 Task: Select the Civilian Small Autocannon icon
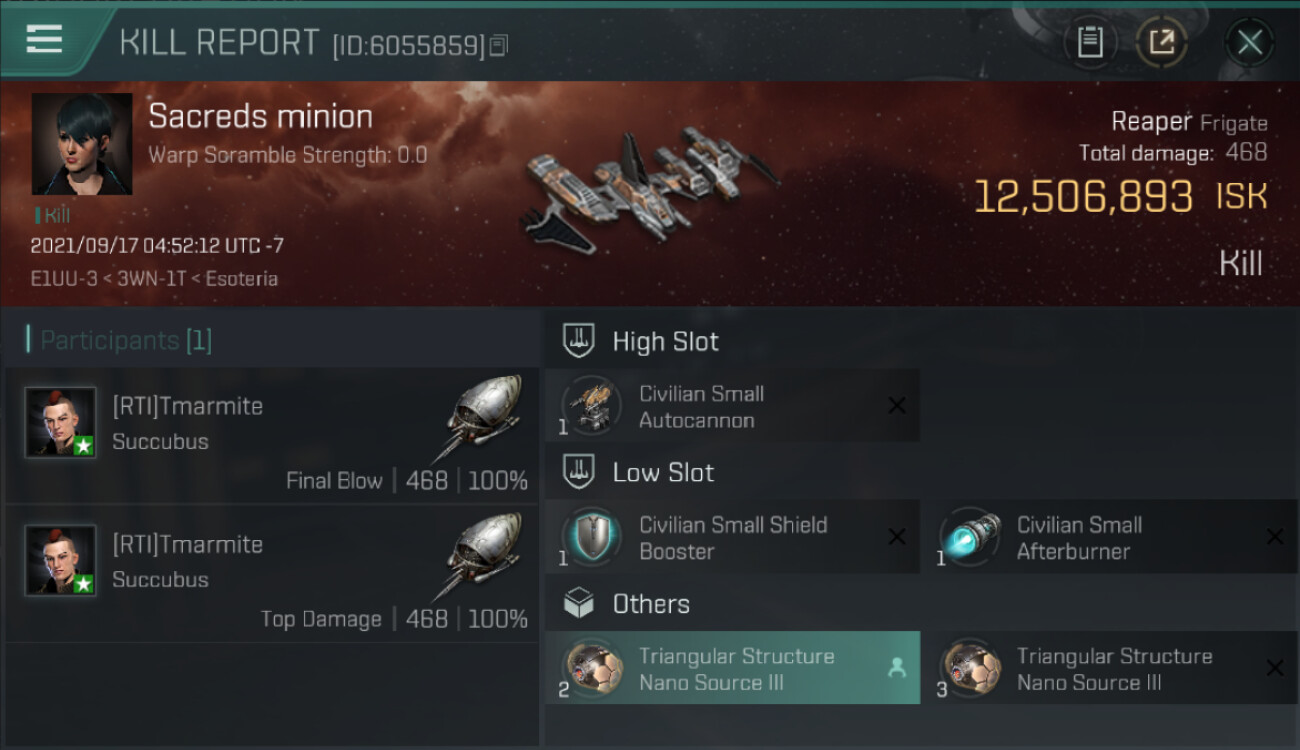[x=590, y=406]
